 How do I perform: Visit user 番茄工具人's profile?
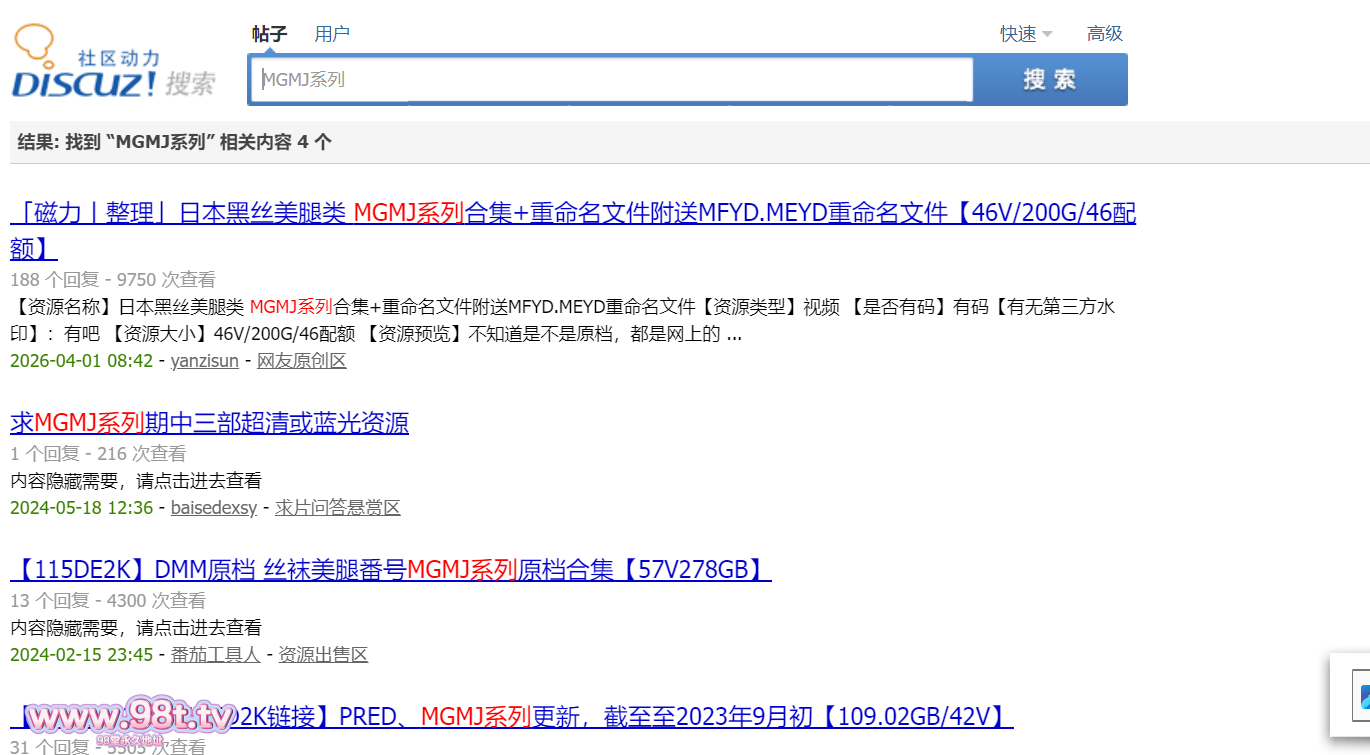tap(216, 655)
